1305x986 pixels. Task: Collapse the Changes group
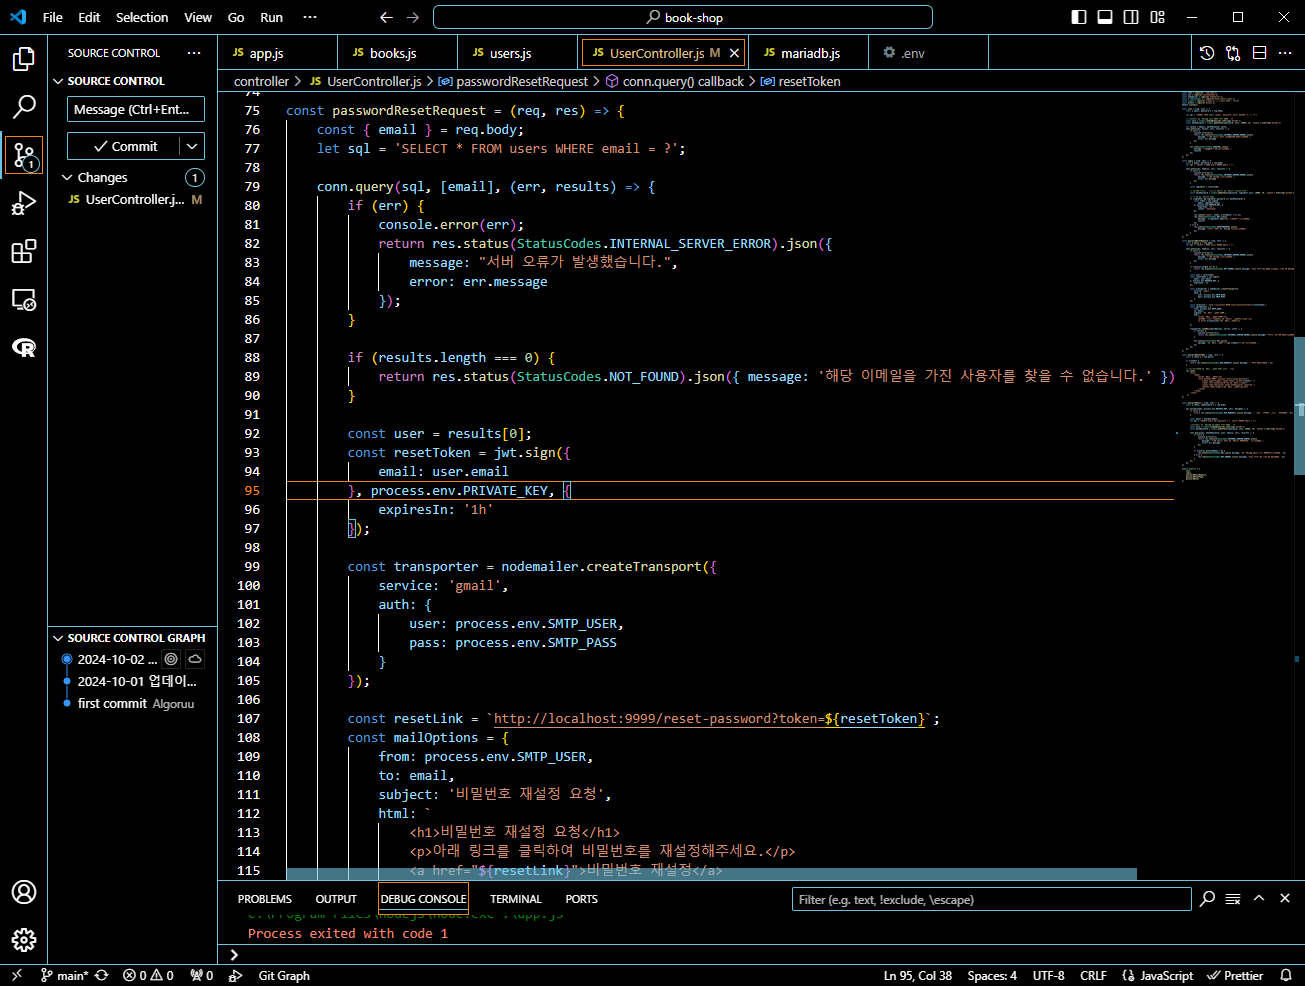pos(68,177)
